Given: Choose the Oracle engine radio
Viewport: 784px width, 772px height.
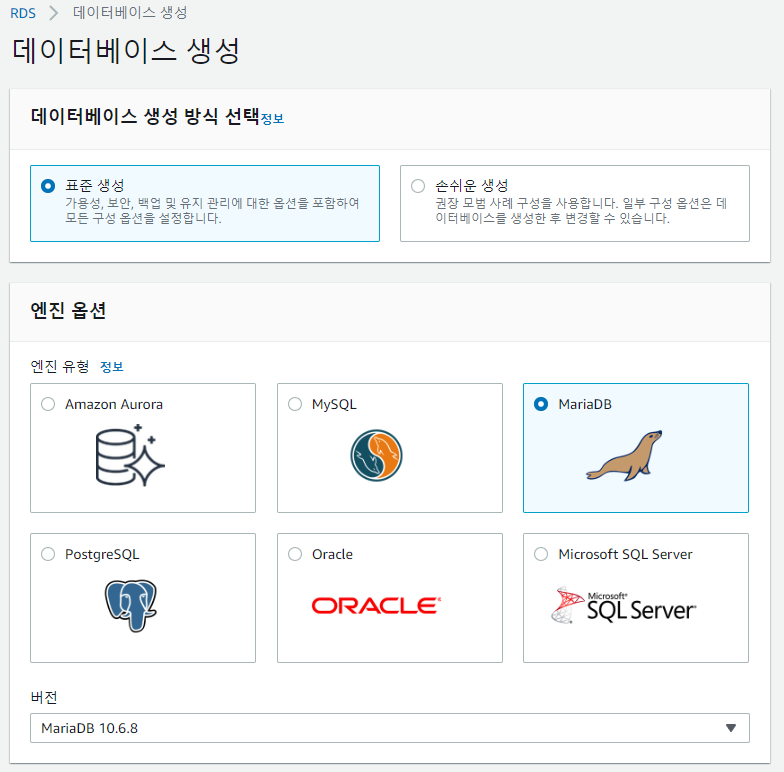Looking at the screenshot, I should (x=295, y=554).
